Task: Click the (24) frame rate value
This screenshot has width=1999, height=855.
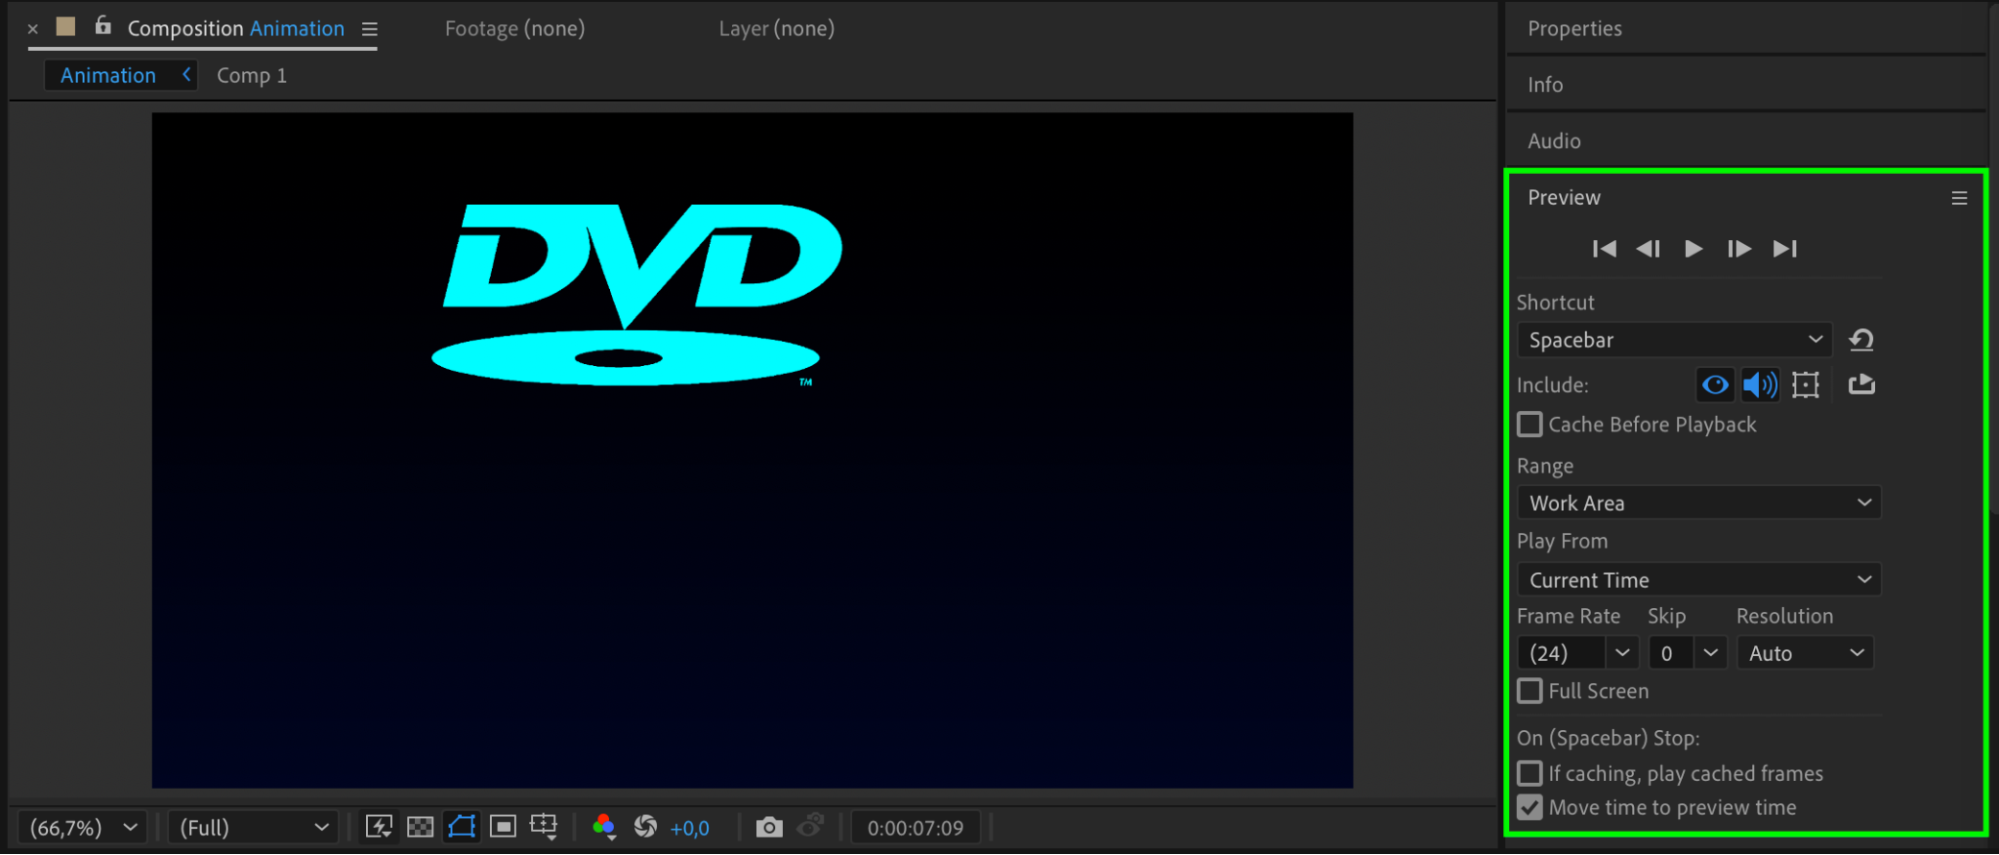Action: point(1561,653)
